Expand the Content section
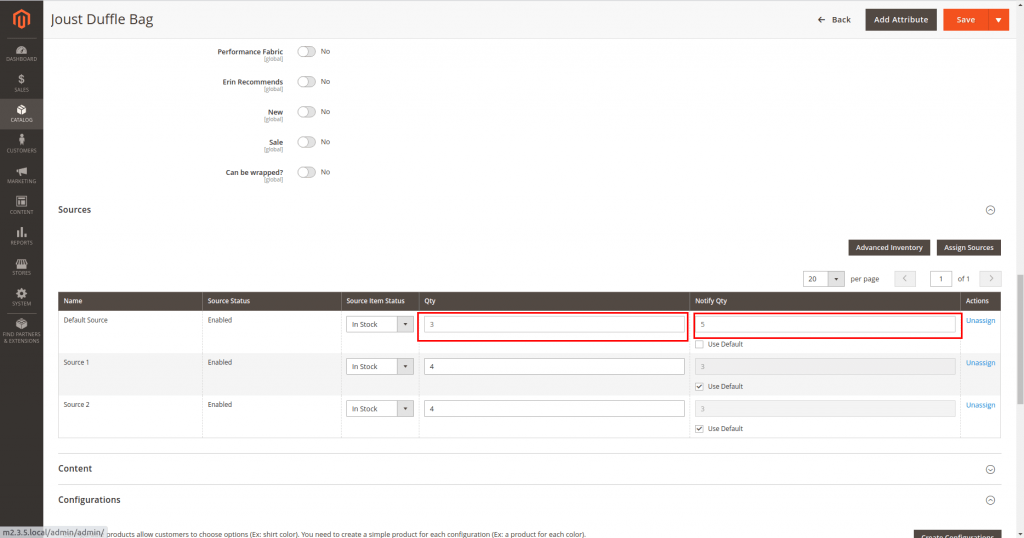Image resolution: width=1024 pixels, height=538 pixels. coord(990,469)
